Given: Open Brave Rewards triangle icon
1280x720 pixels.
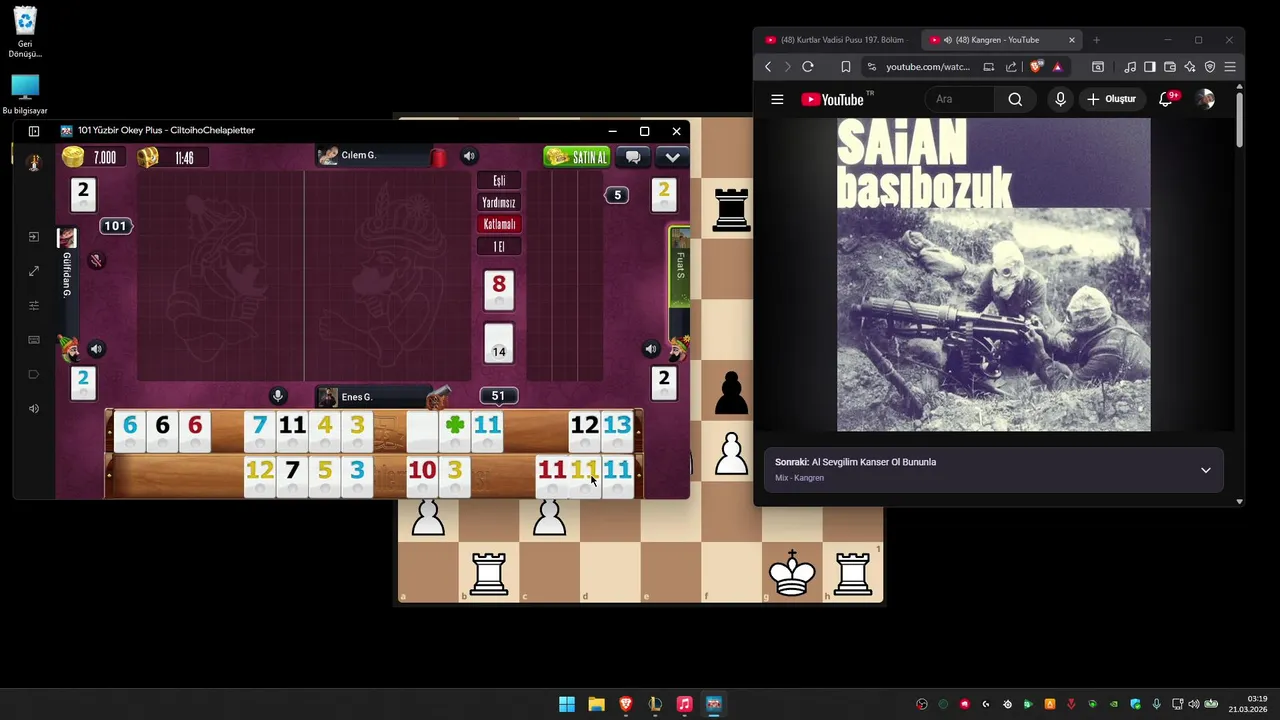Looking at the screenshot, I should tap(1057, 67).
